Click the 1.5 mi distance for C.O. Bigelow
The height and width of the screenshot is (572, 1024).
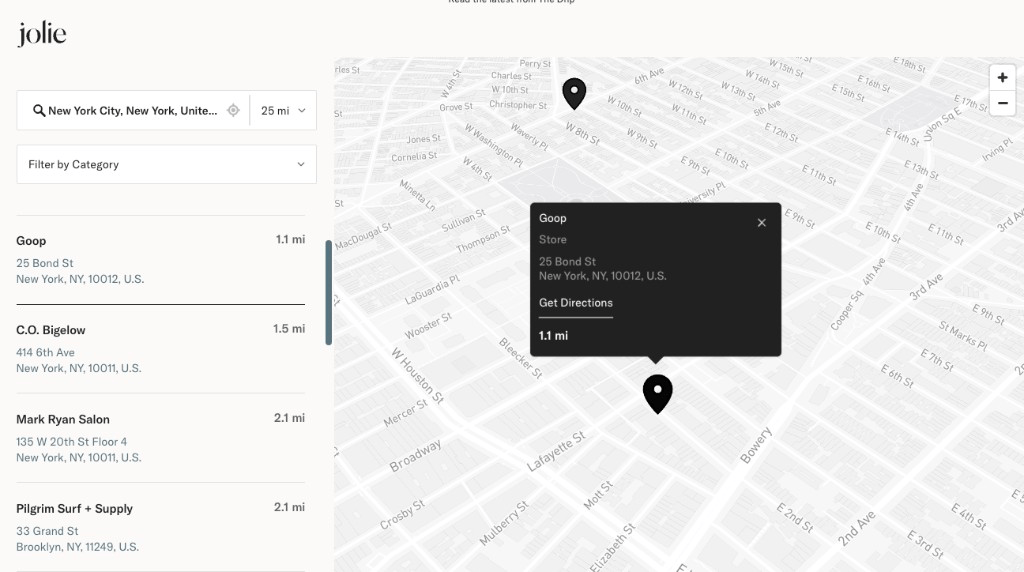(289, 328)
